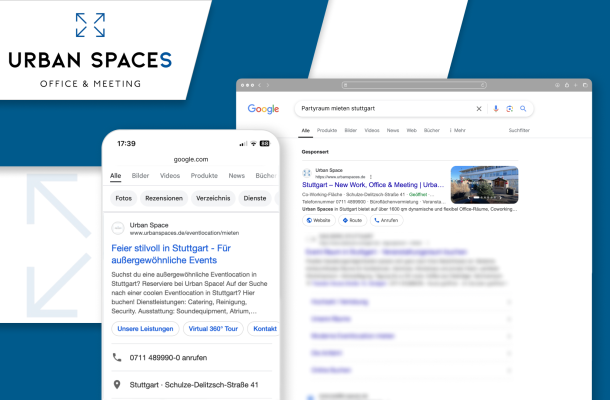The height and width of the screenshot is (400, 610).
Task: Switch to the Produkte tab on the phone
Action: click(x=204, y=175)
